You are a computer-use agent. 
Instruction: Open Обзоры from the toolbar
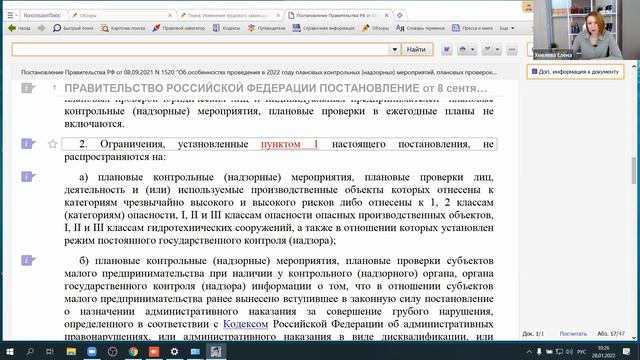click(376, 28)
